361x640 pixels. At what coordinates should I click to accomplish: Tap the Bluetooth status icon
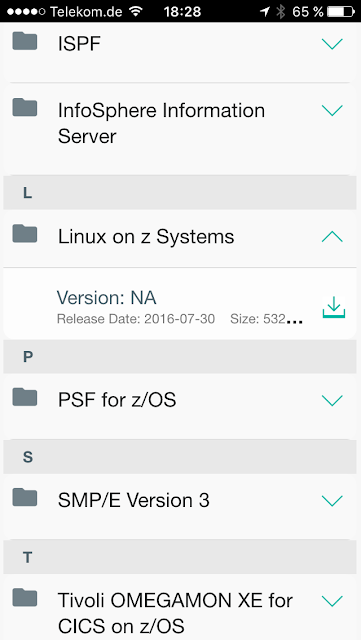click(281, 11)
